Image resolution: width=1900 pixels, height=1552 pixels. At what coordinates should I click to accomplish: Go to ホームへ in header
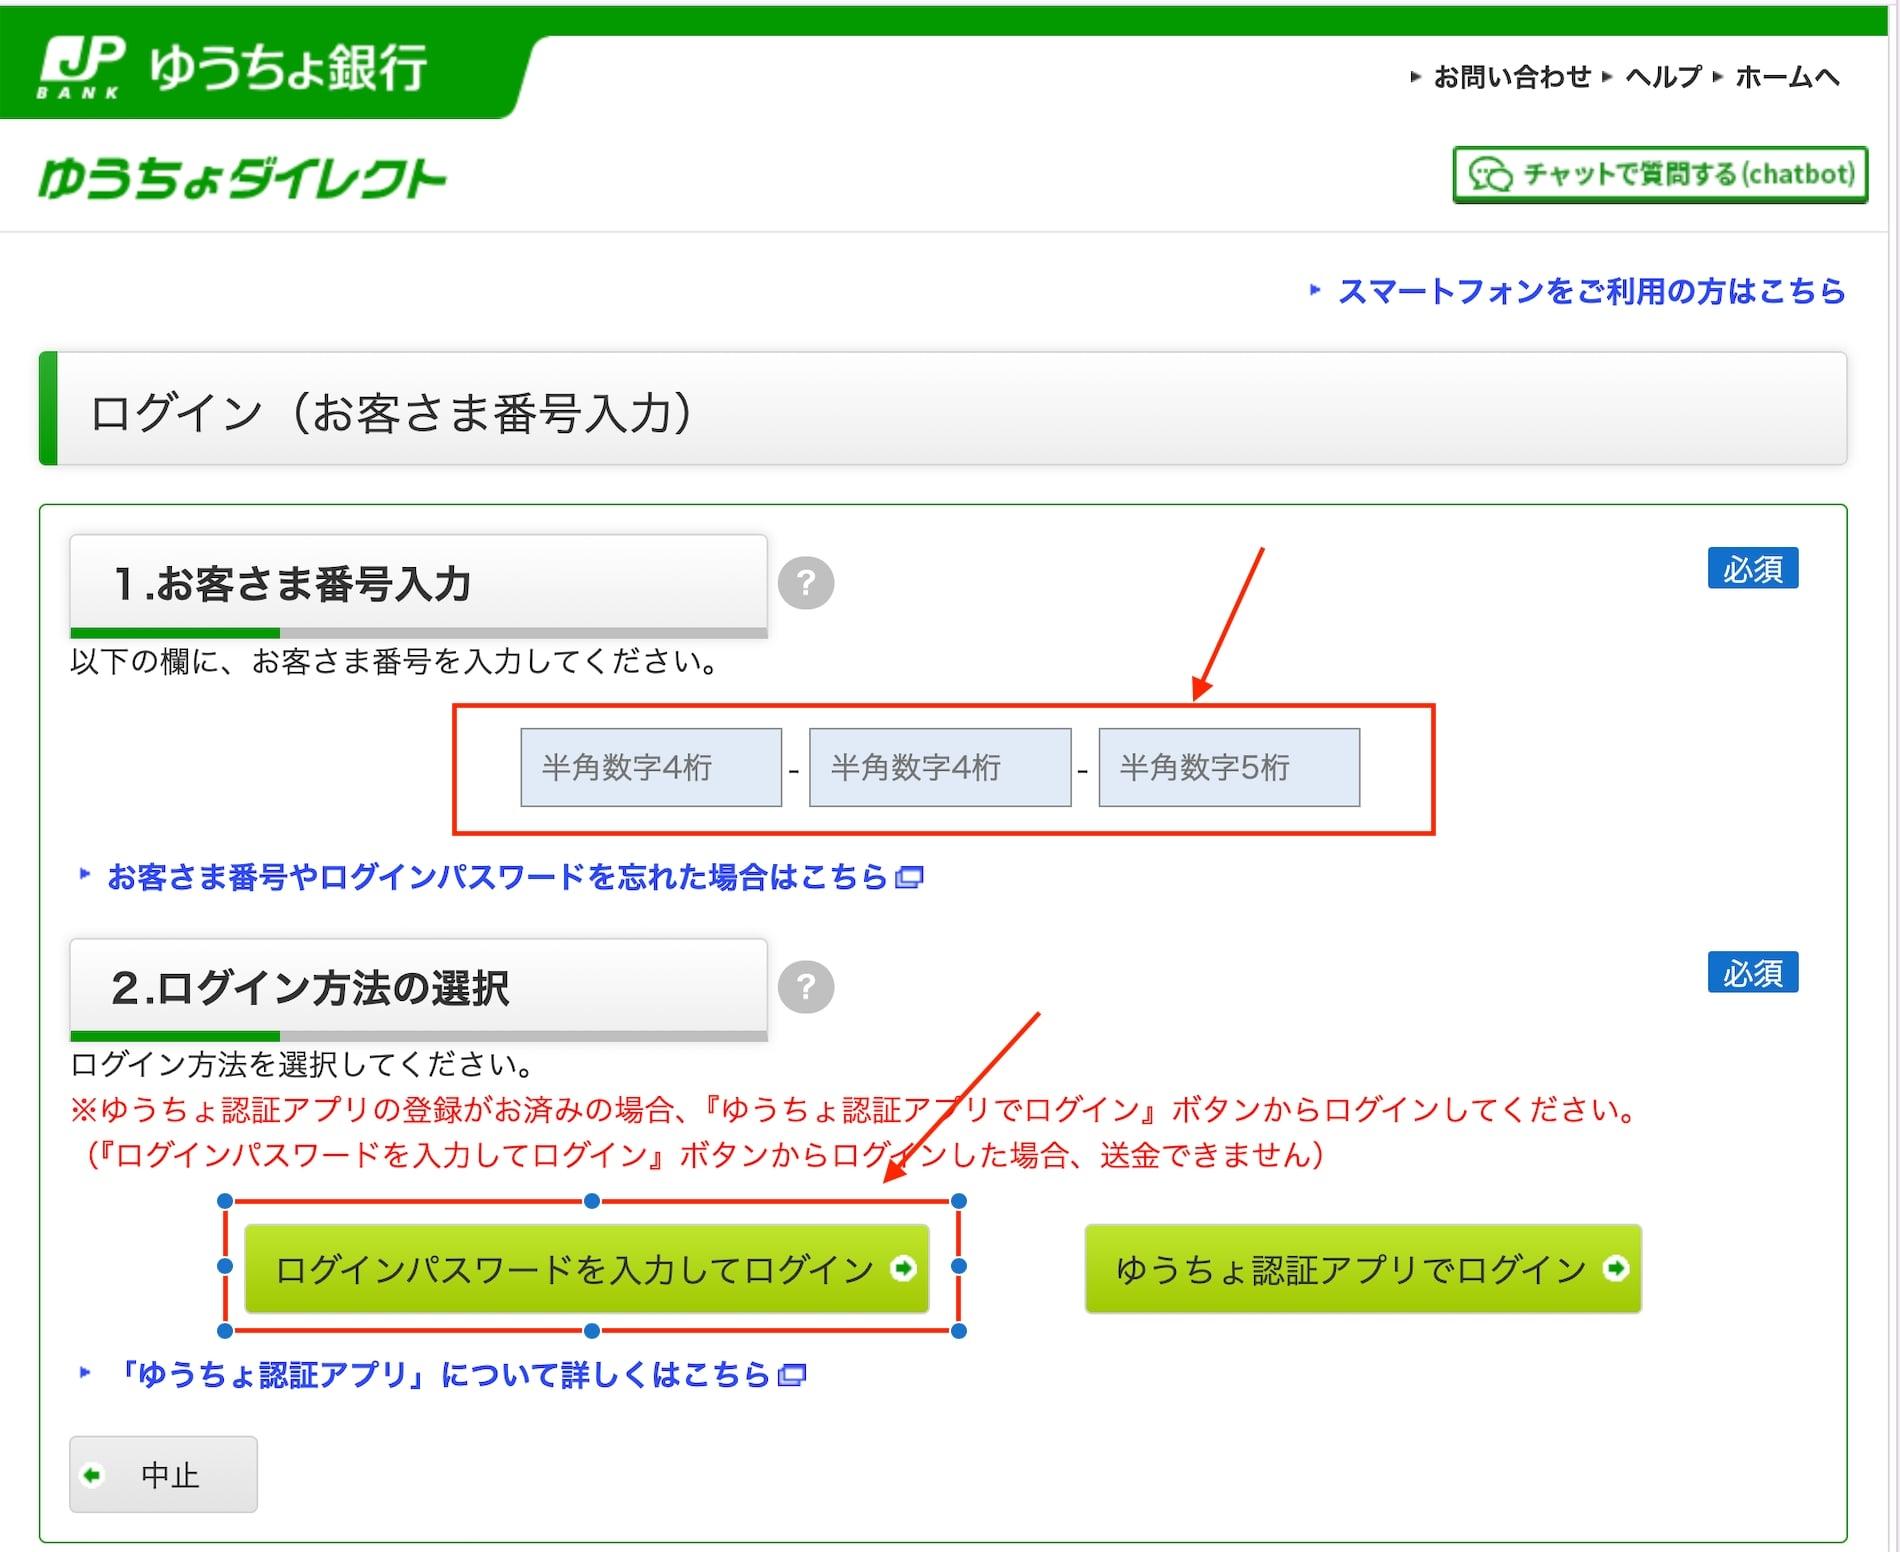click(1787, 77)
